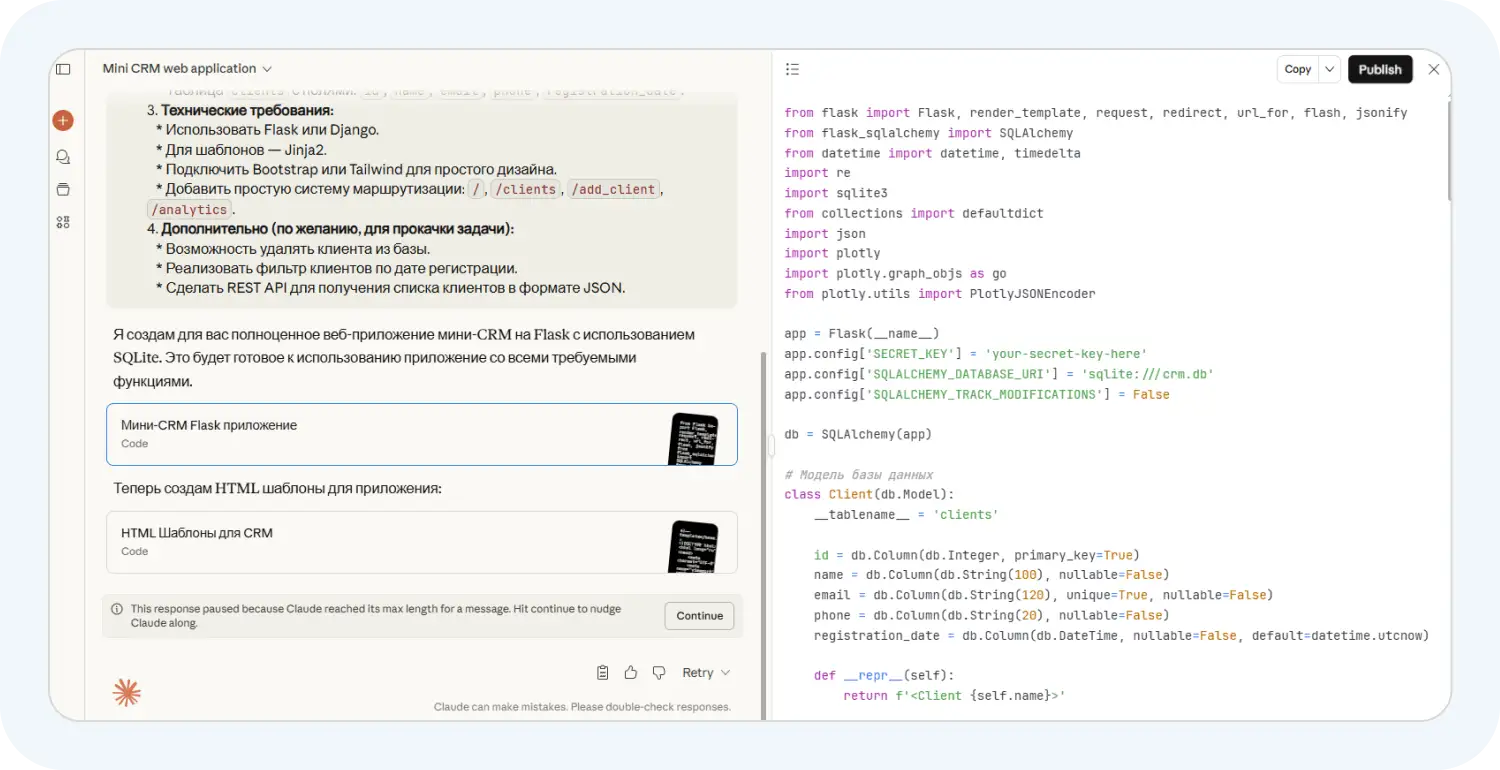Close the code artifact panel
1500x770 pixels.
[1433, 69]
